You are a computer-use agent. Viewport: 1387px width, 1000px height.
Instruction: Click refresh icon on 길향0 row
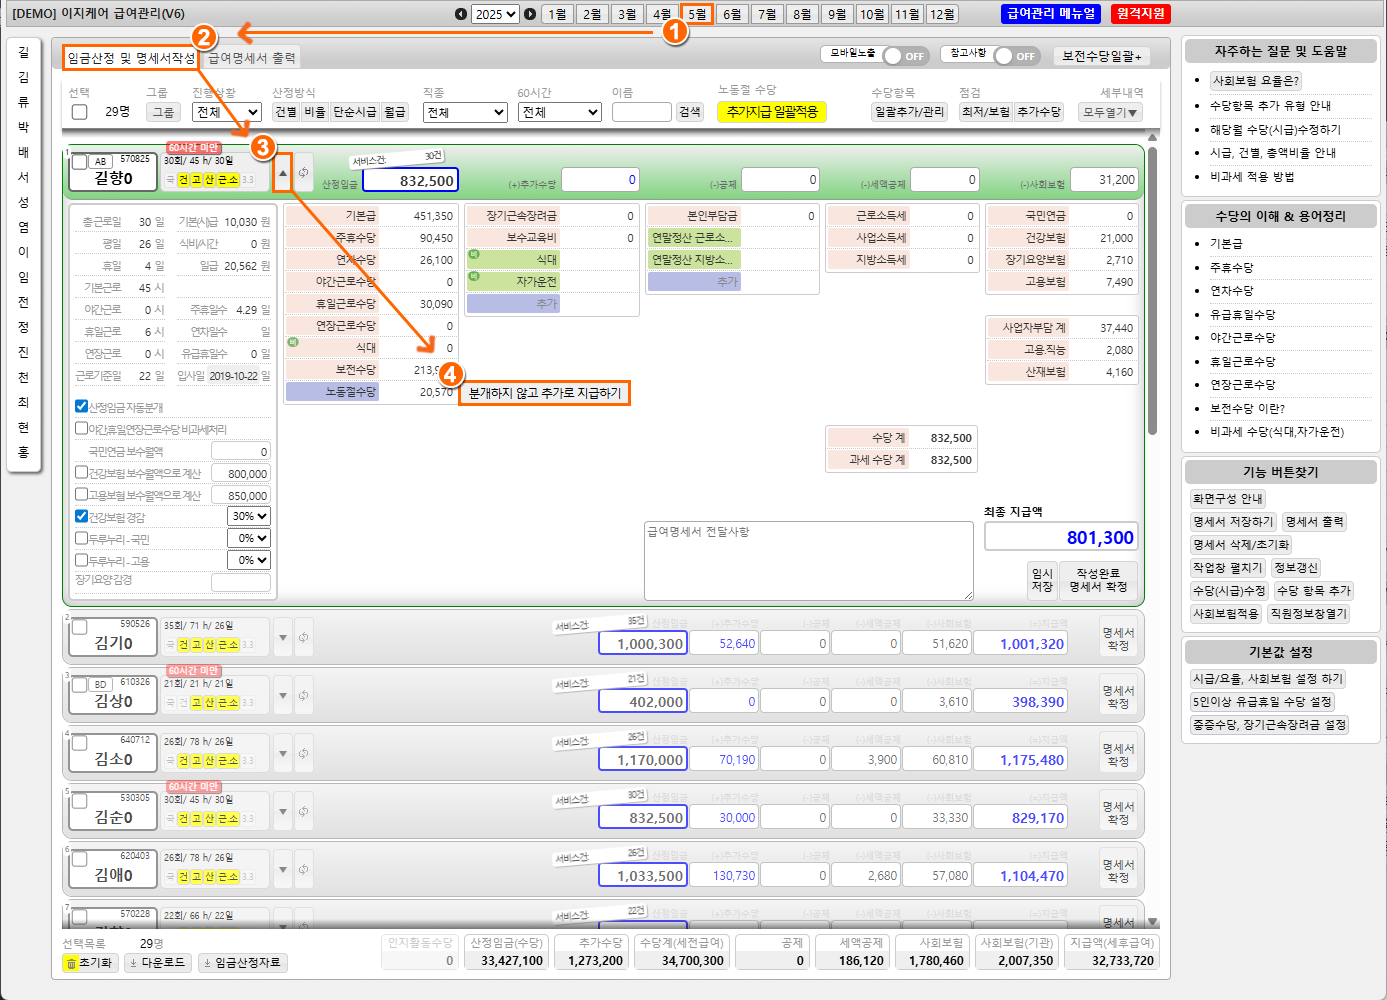[303, 172]
